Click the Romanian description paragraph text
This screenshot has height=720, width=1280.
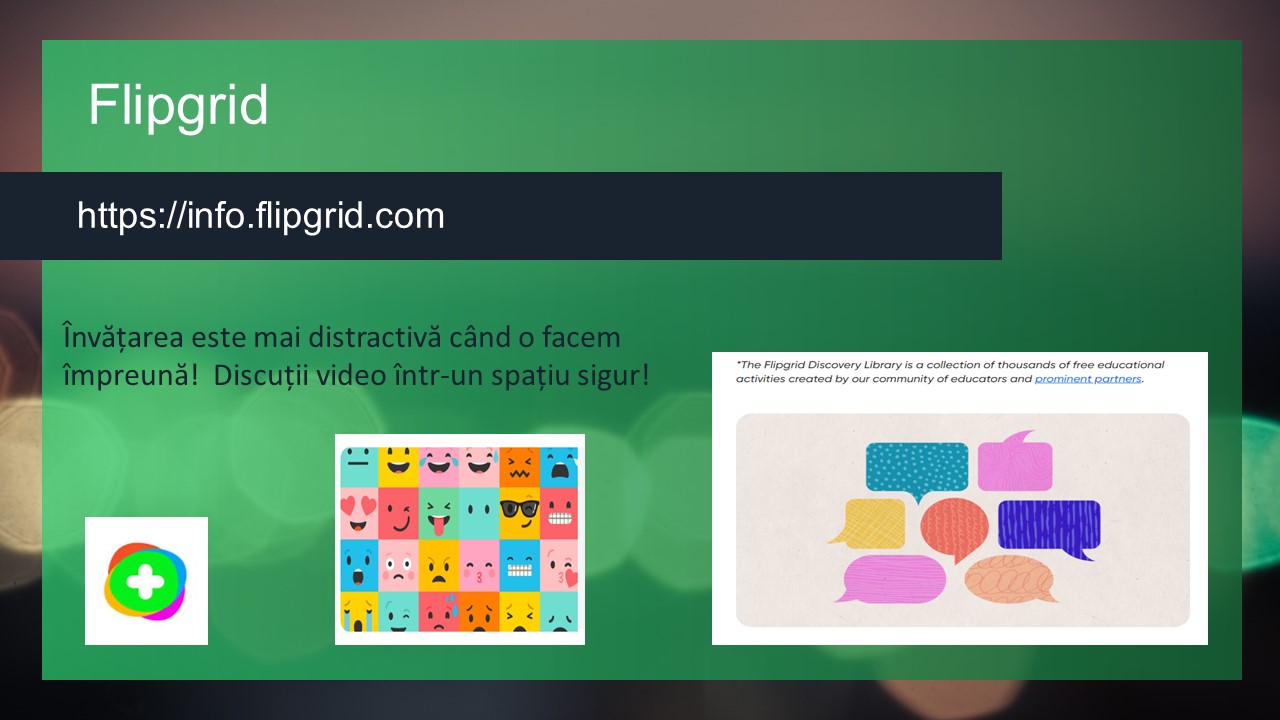click(356, 356)
